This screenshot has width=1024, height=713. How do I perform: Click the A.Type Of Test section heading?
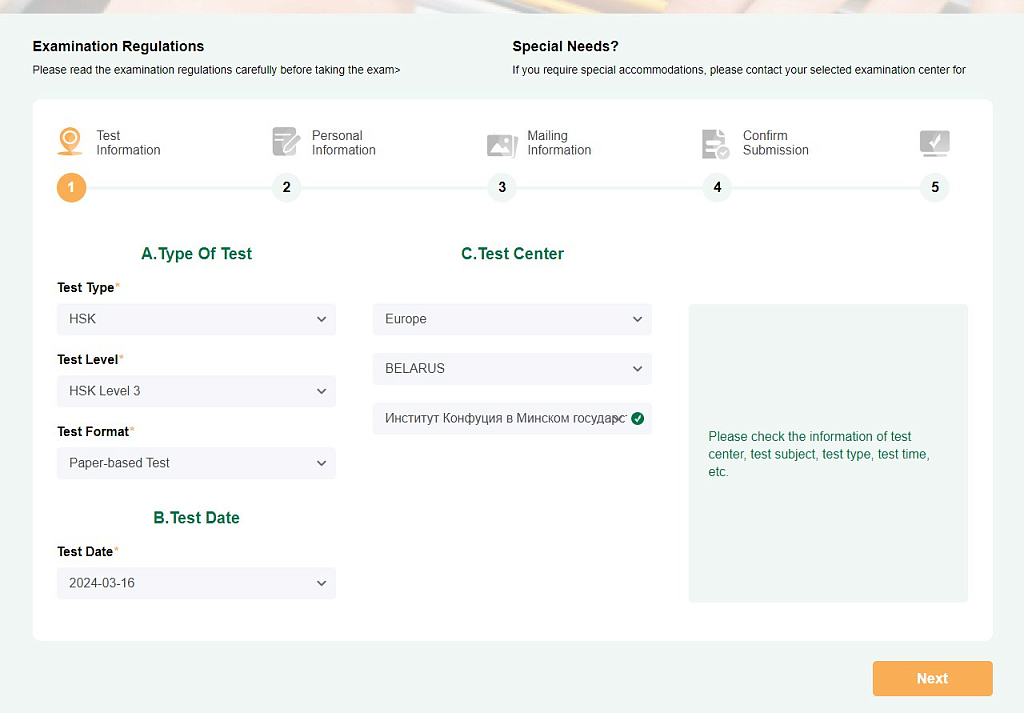pyautogui.click(x=197, y=253)
